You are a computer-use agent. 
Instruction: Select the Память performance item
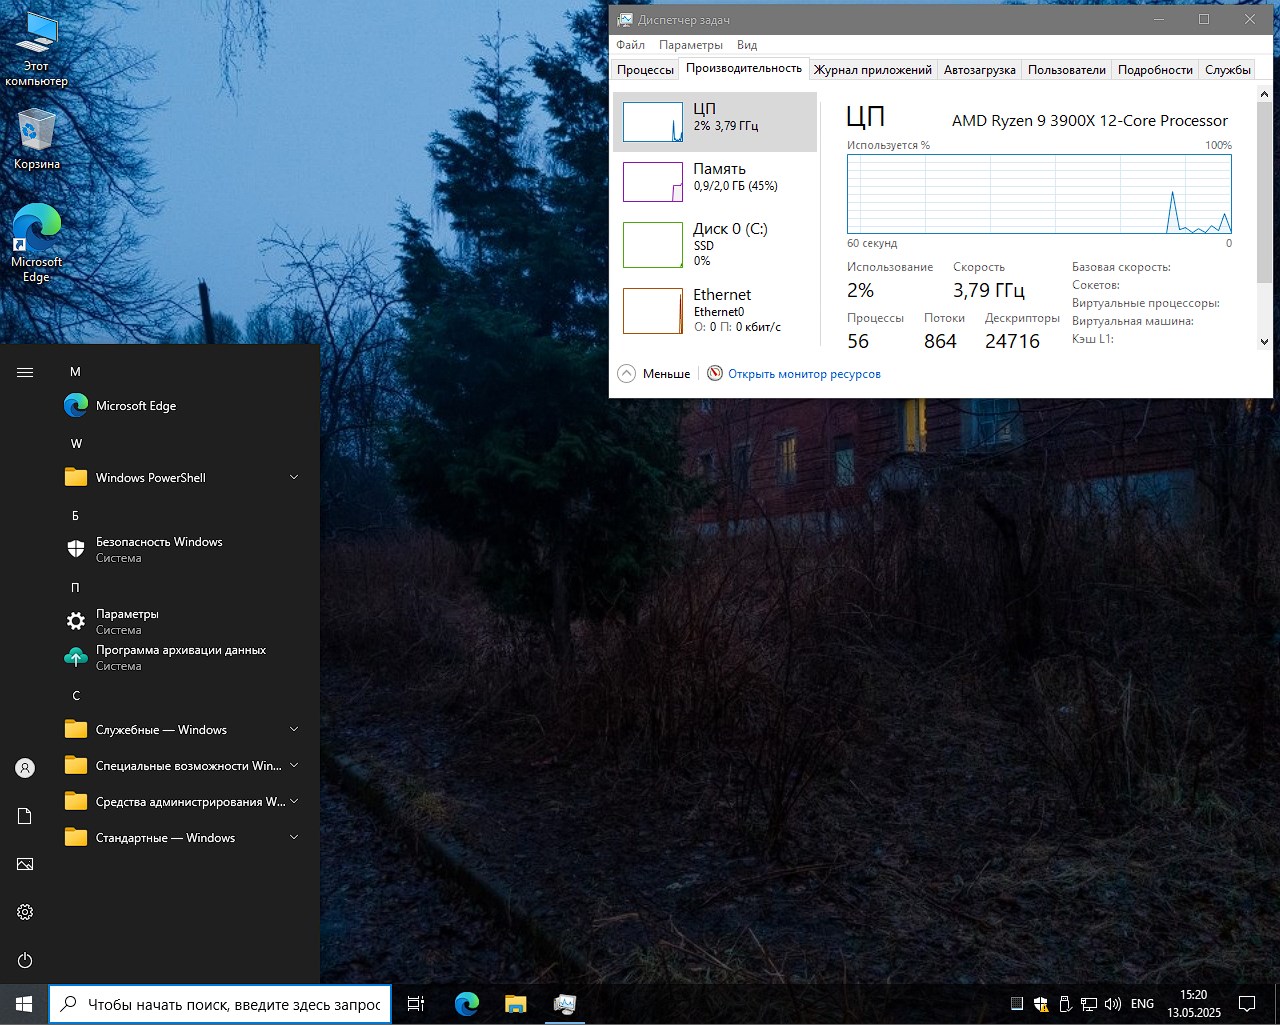tap(715, 182)
